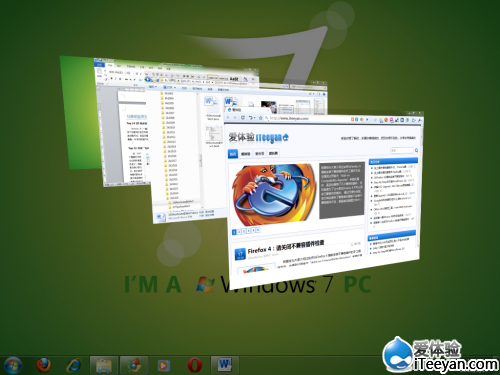Click the site search magnifier icon
500x375 pixels.
point(416,150)
